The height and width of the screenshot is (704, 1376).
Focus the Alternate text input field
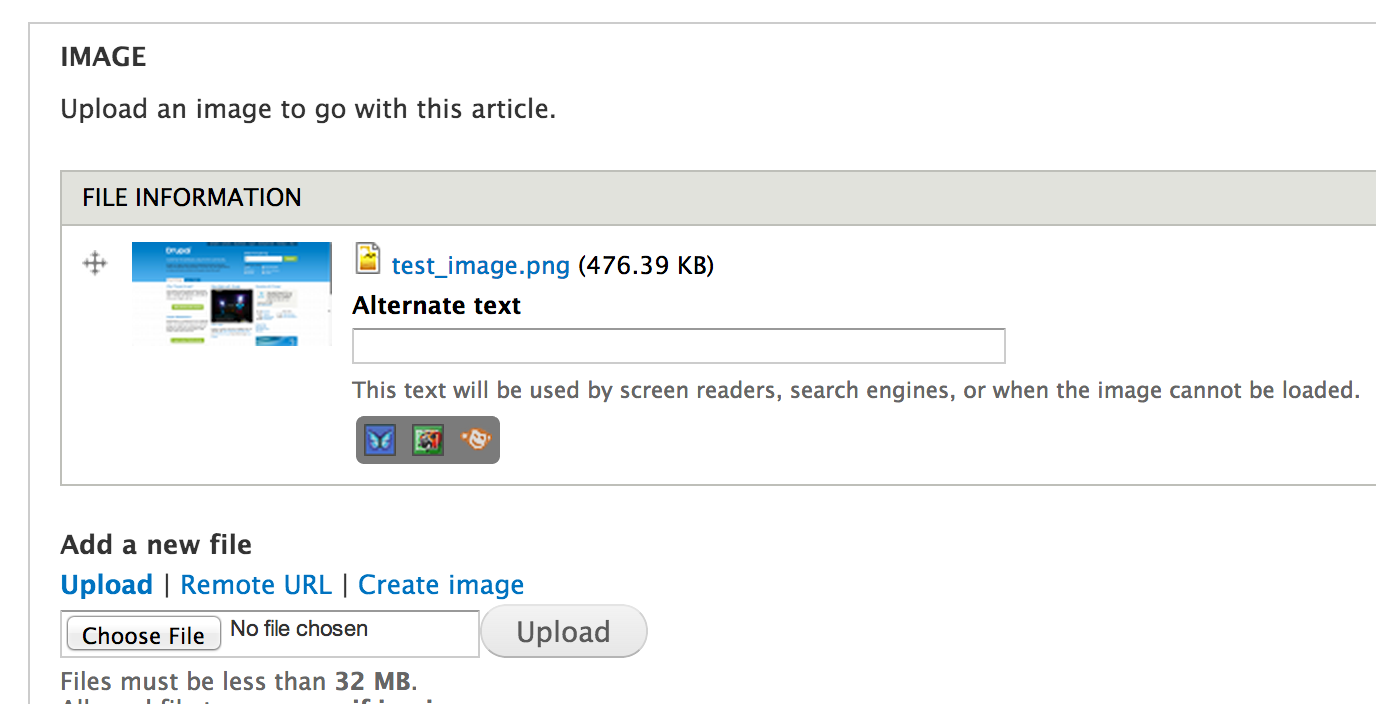coord(679,346)
